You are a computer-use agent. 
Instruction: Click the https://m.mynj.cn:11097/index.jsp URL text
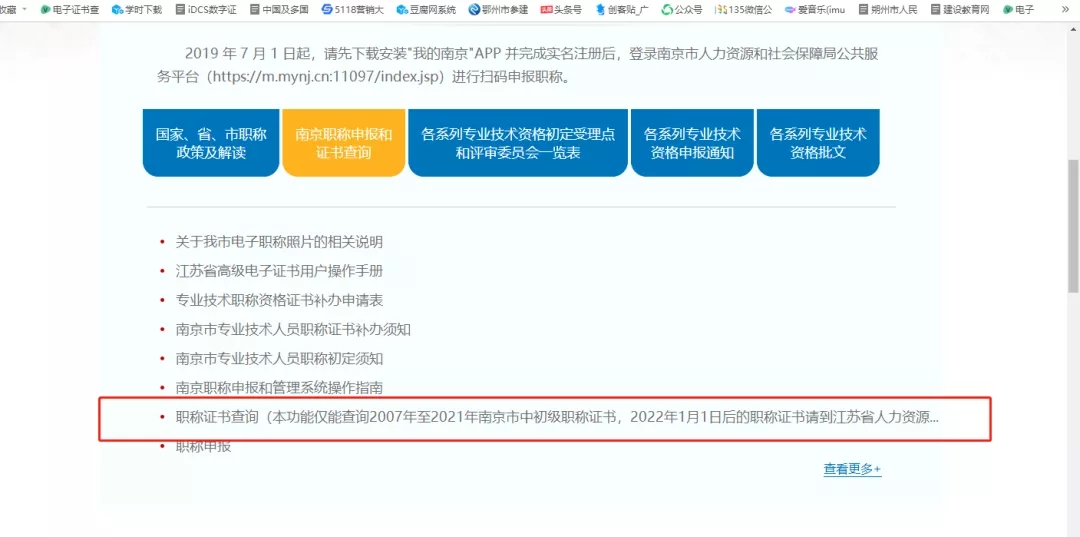click(x=327, y=77)
